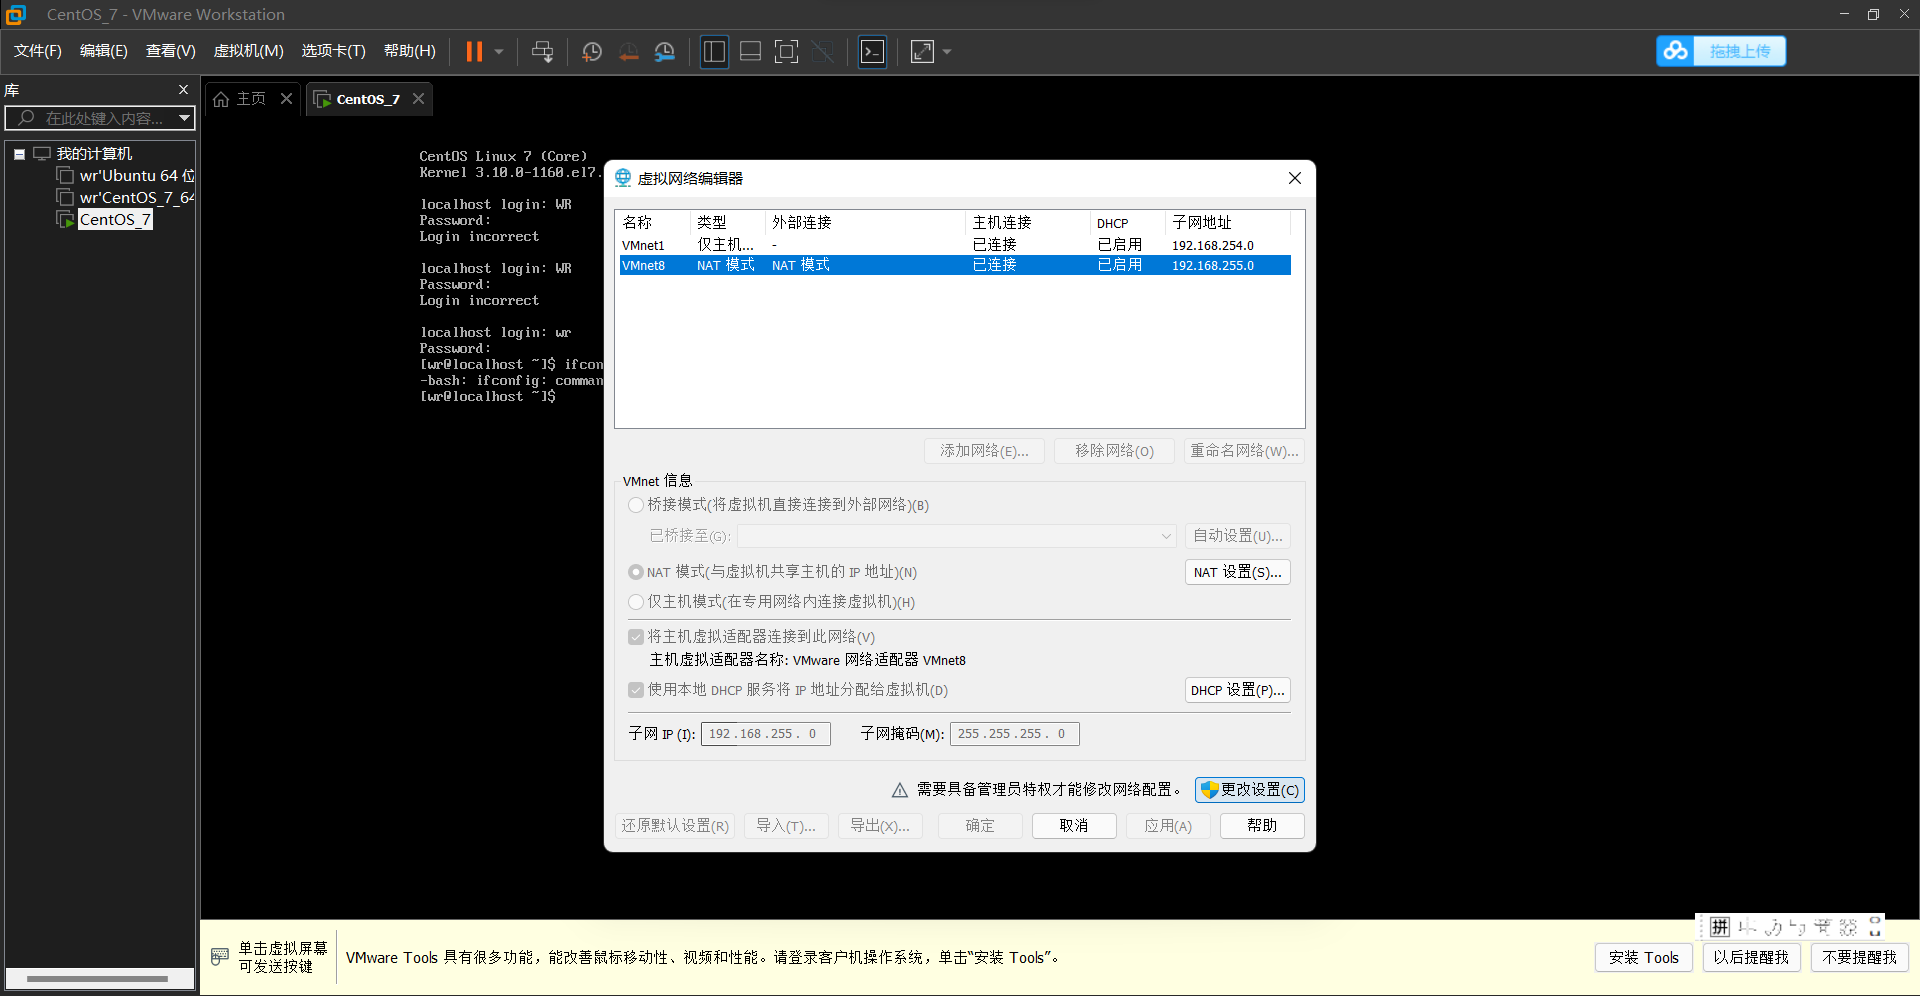Open the snapshot manager wrench-clock icon
This screenshot has width=1920, height=996.
(665, 51)
